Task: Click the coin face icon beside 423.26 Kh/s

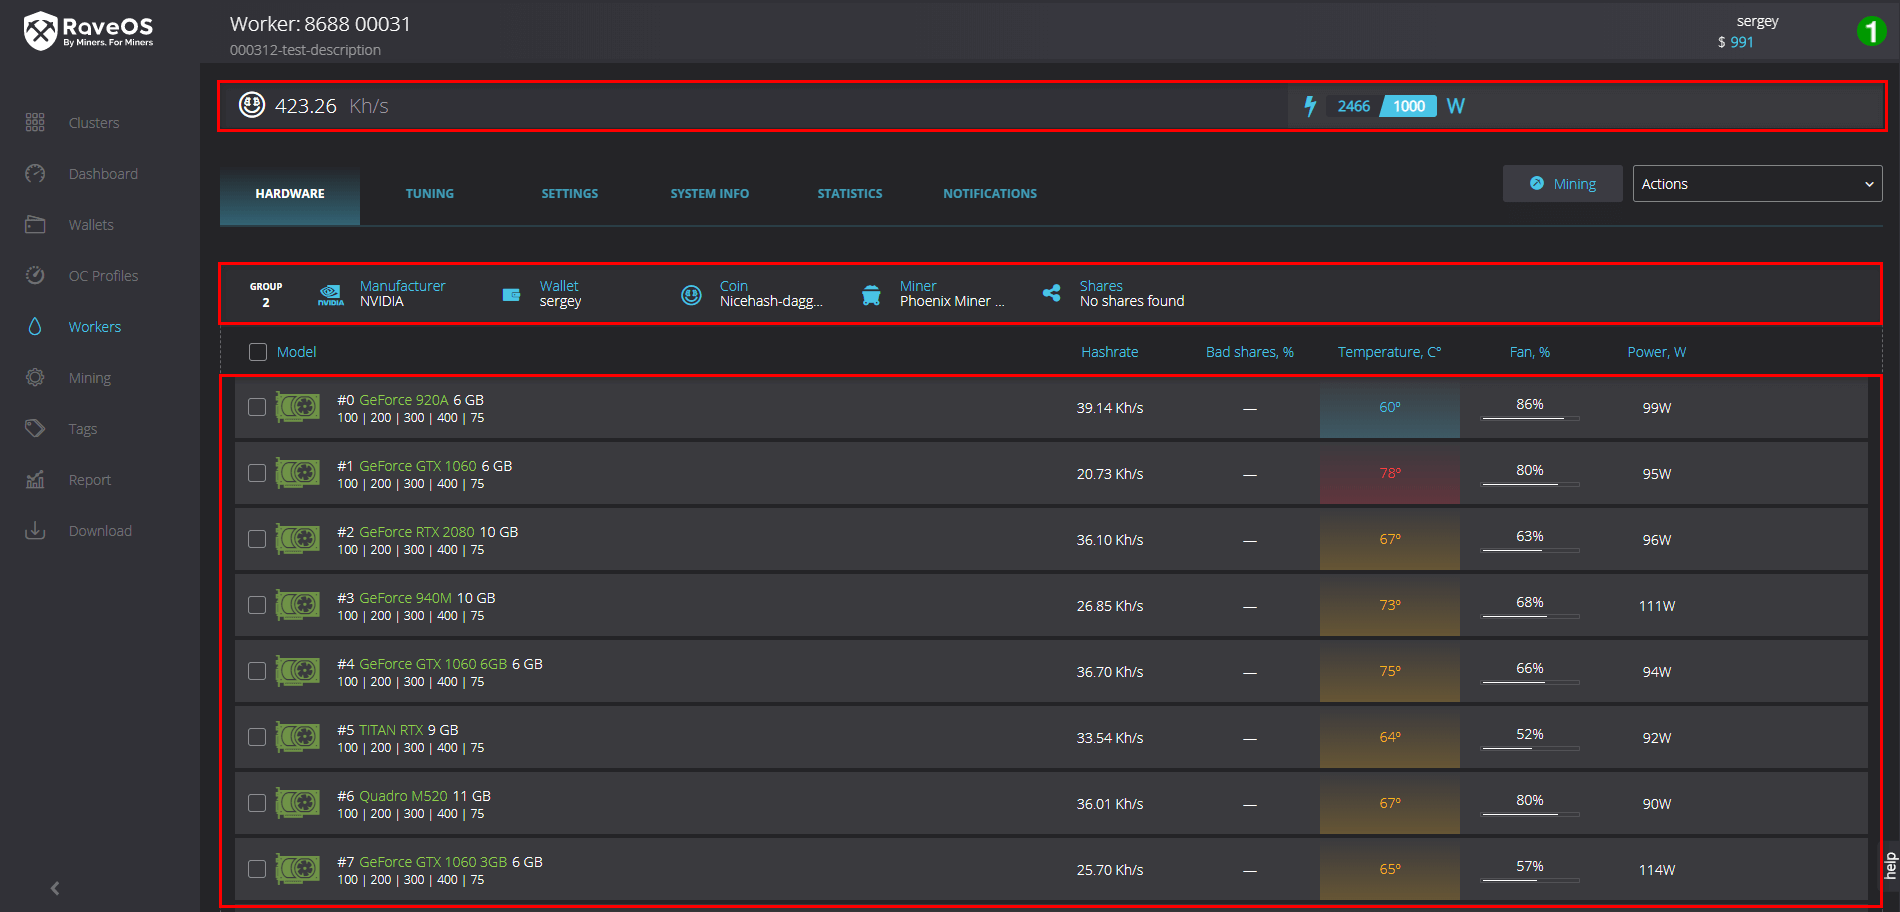Action: click(x=252, y=104)
